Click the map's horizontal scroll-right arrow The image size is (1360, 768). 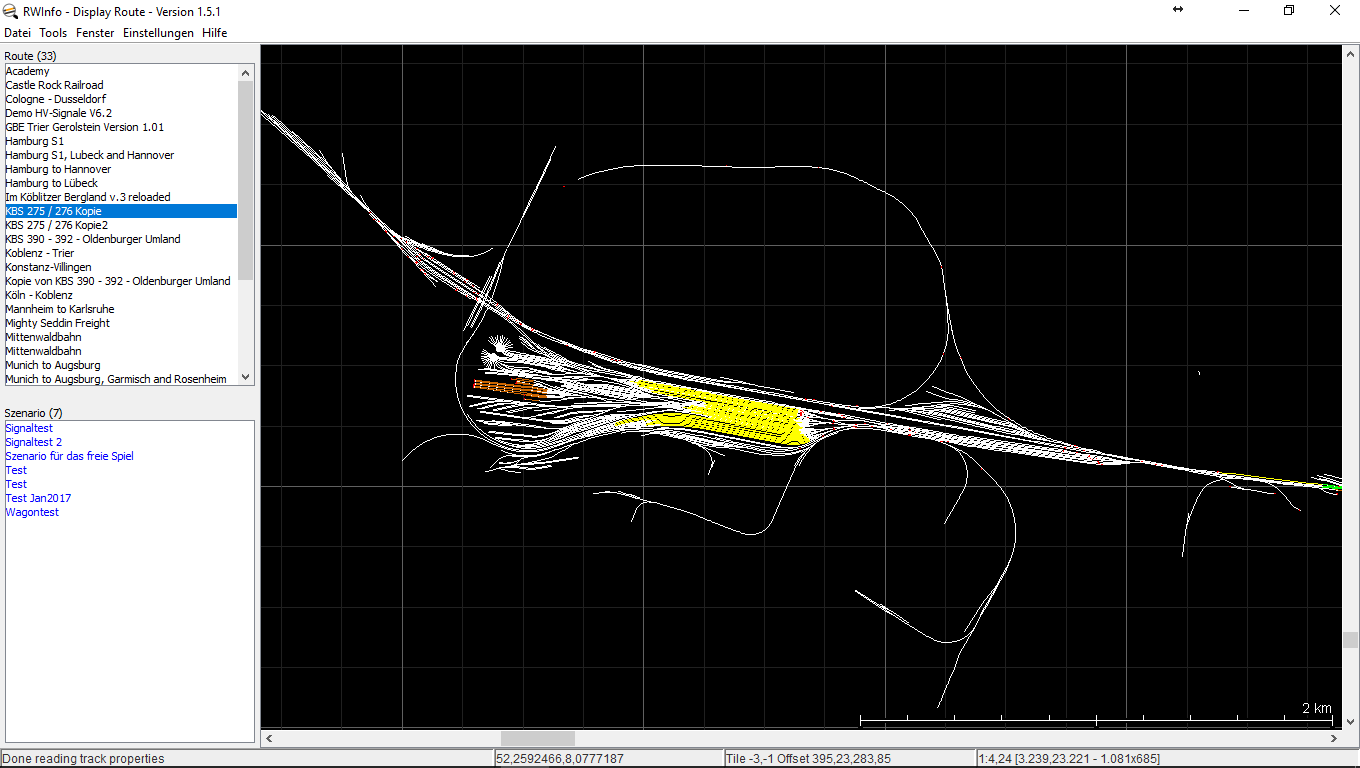point(1334,738)
